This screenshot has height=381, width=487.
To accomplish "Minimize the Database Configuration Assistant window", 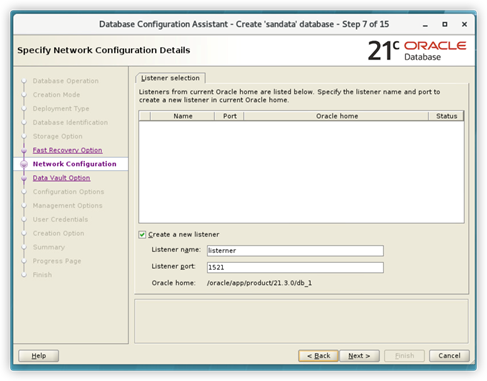I will point(425,25).
